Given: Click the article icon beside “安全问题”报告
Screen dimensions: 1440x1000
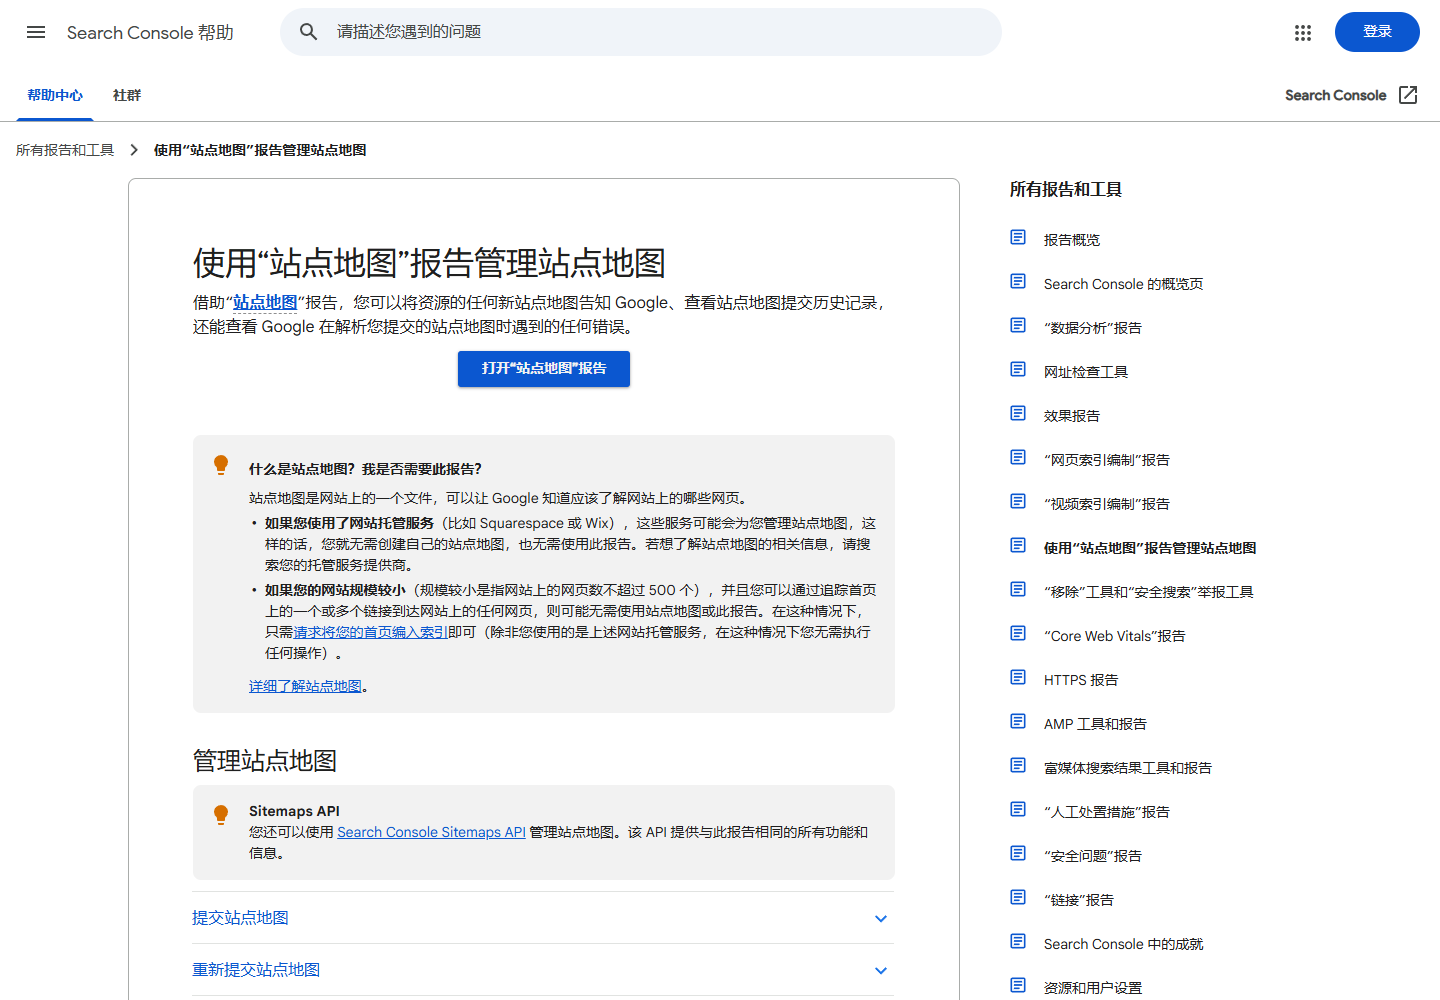Looking at the screenshot, I should point(1018,853).
